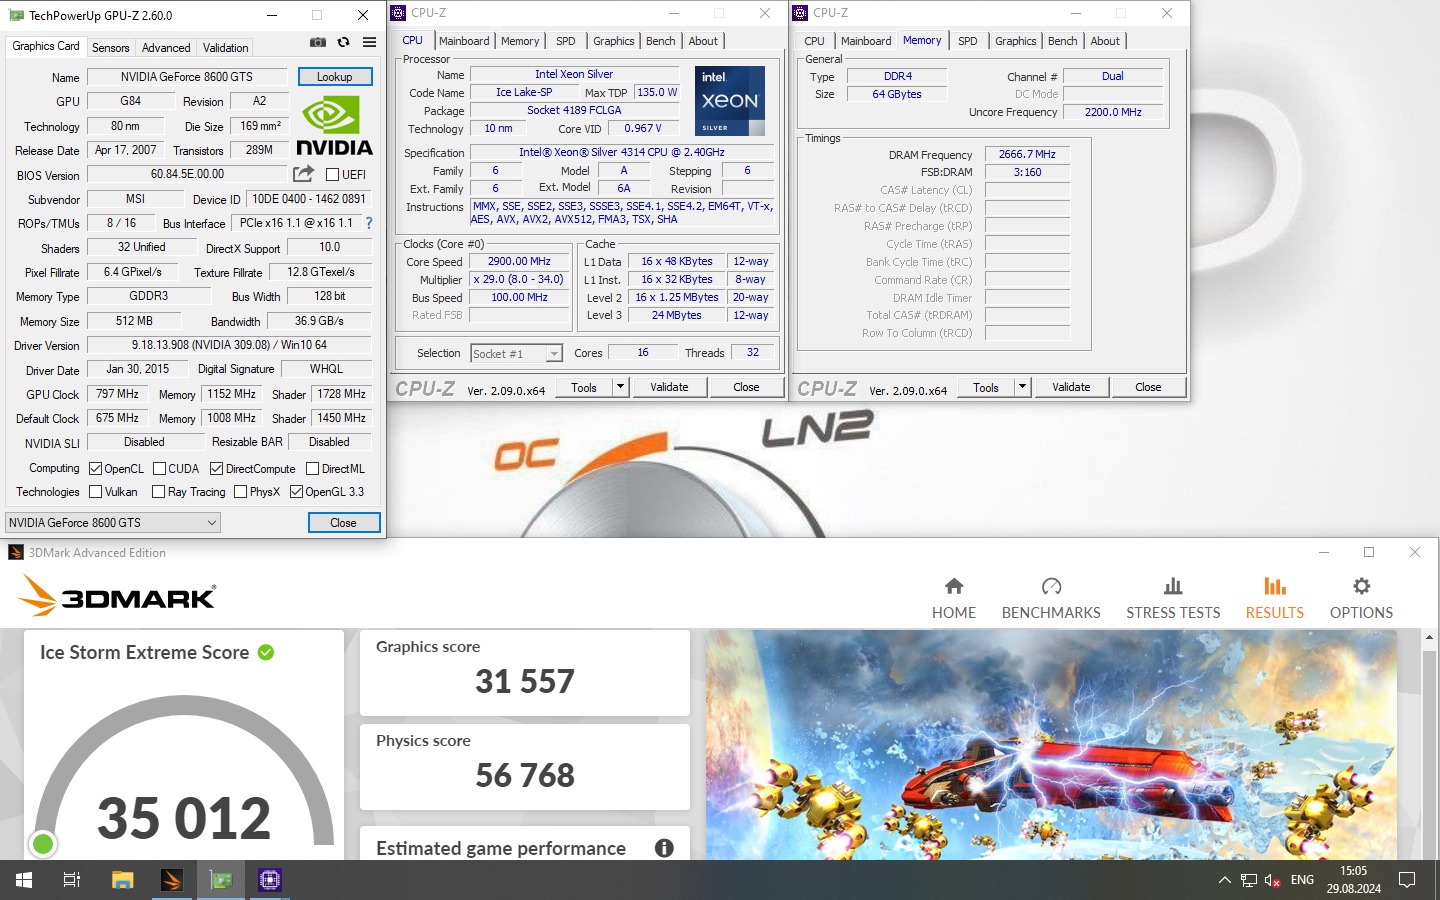The width and height of the screenshot is (1440, 900).
Task: Open GPU-Z hamburger menu
Action: click(x=369, y=43)
